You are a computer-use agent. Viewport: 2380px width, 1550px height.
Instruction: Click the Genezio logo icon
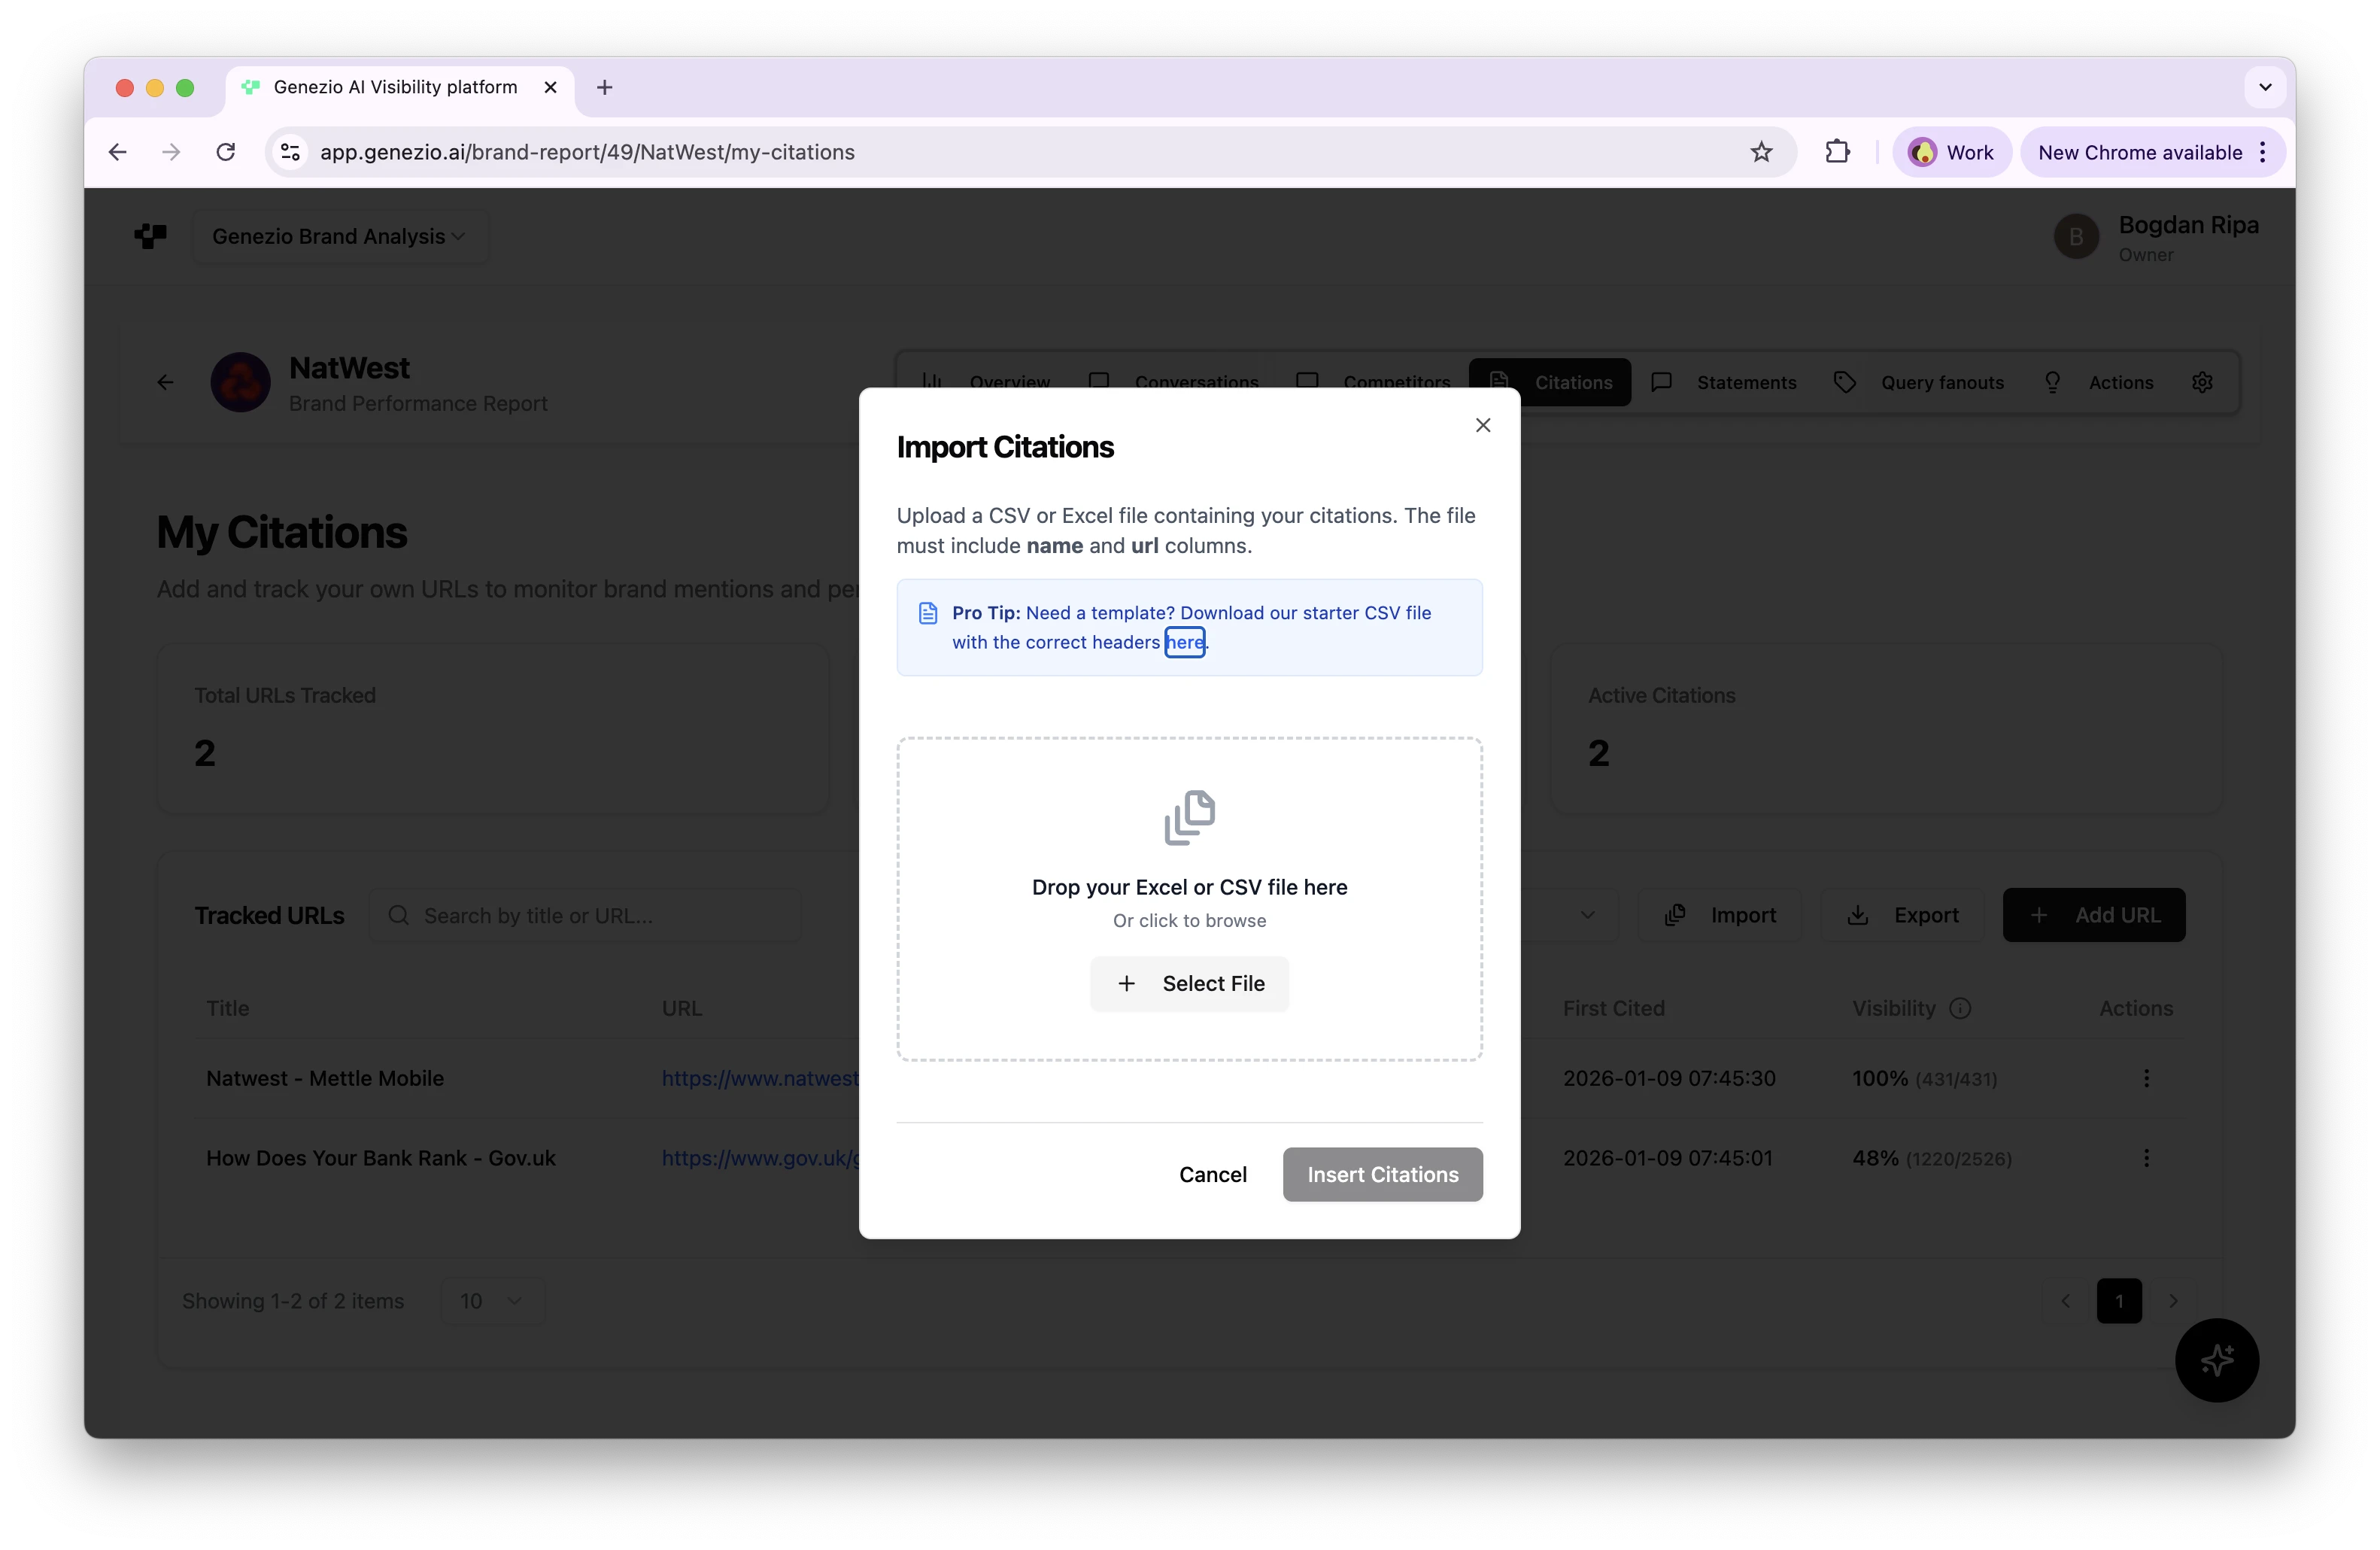[x=150, y=236]
